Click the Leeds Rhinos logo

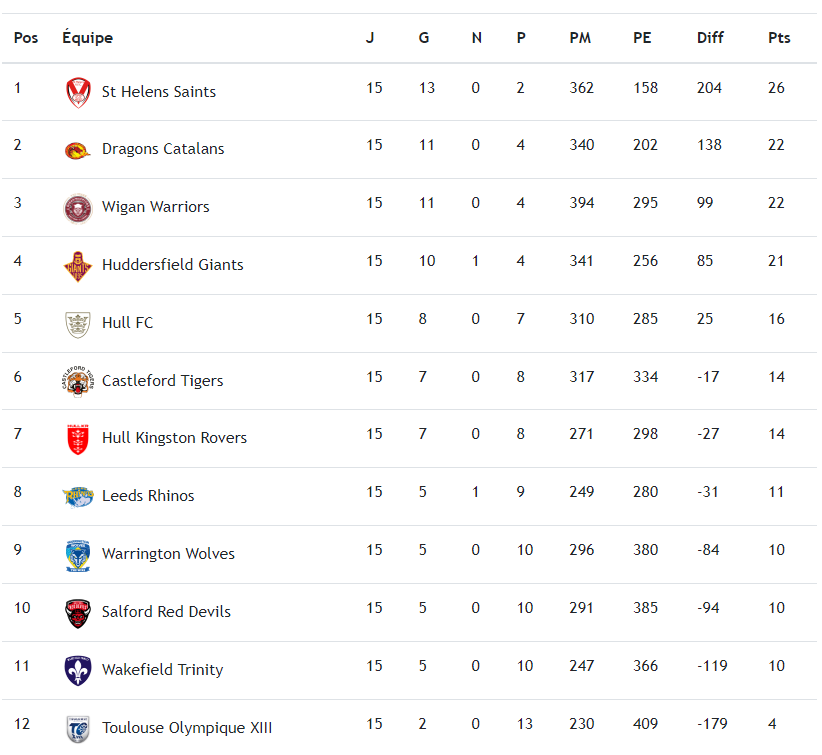click(77, 496)
